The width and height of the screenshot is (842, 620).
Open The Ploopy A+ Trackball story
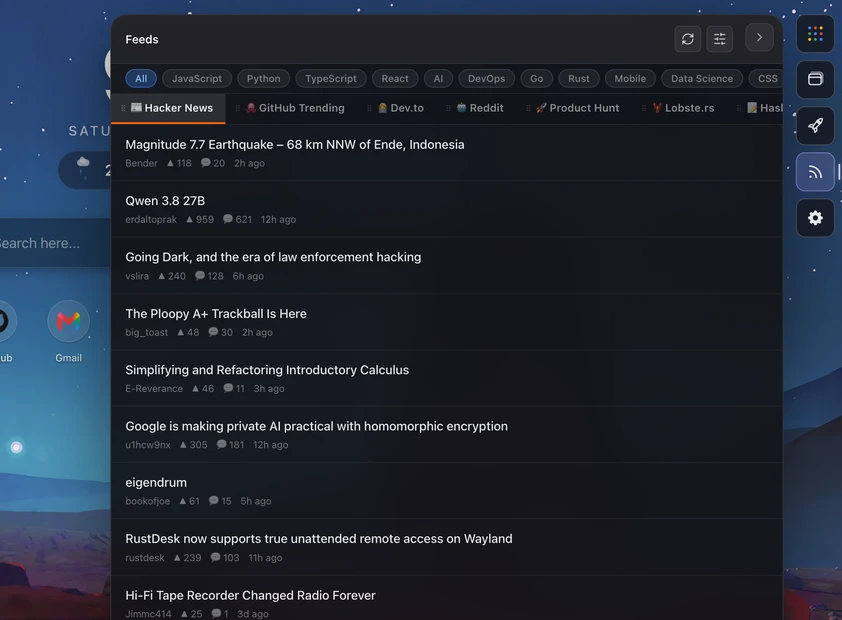[x=216, y=313]
